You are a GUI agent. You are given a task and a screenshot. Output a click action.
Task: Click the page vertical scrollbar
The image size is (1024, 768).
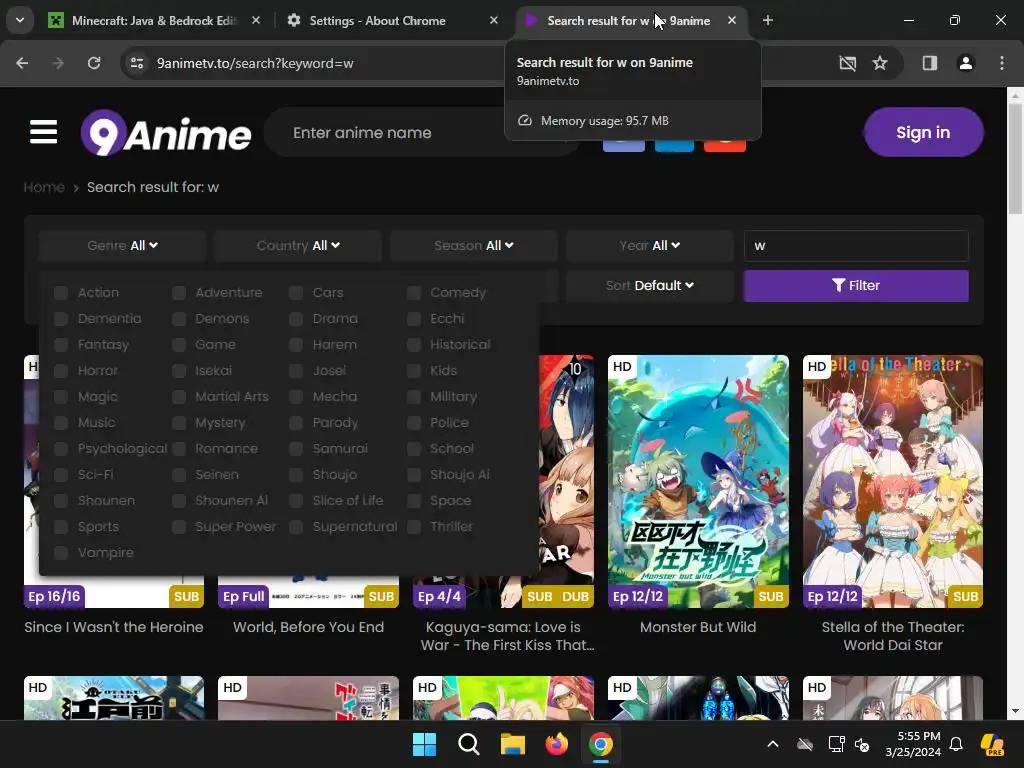point(1015,159)
